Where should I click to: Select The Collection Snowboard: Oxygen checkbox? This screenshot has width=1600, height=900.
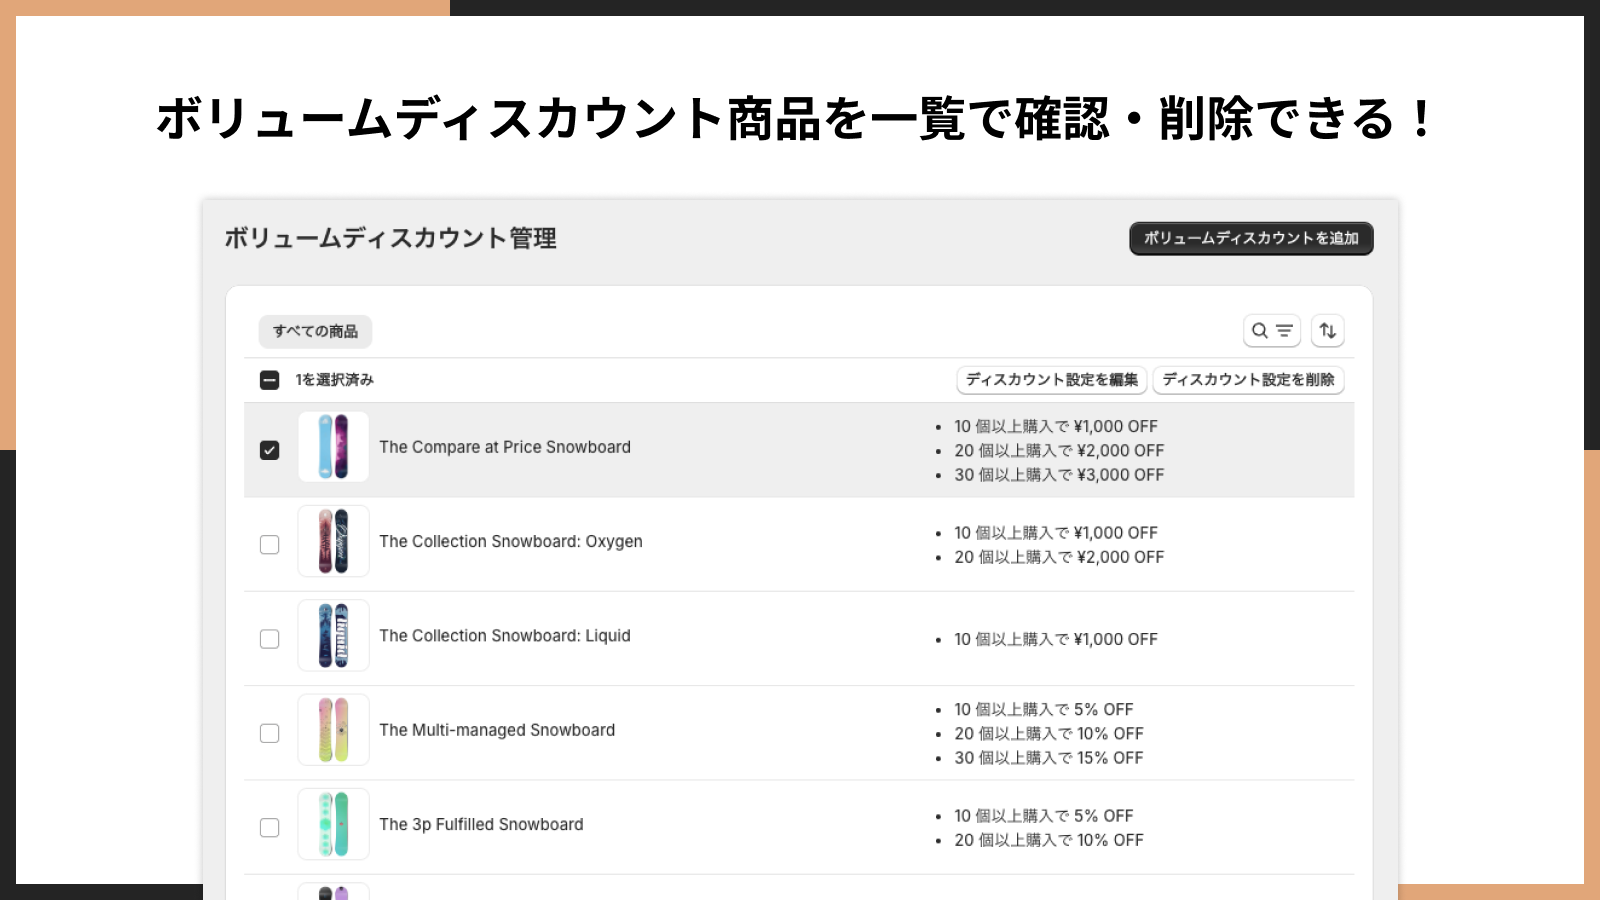tap(268, 544)
